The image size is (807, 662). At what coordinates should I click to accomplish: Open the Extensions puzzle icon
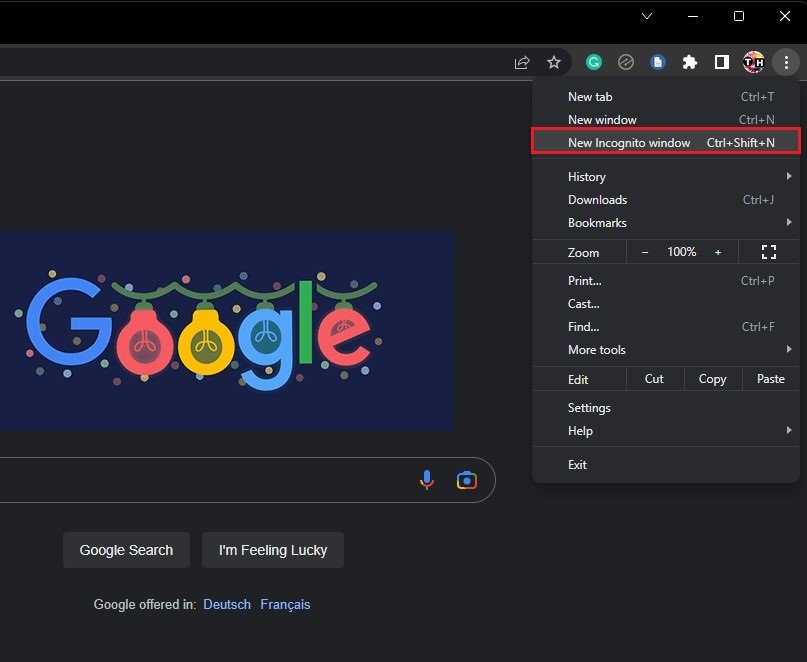689,62
